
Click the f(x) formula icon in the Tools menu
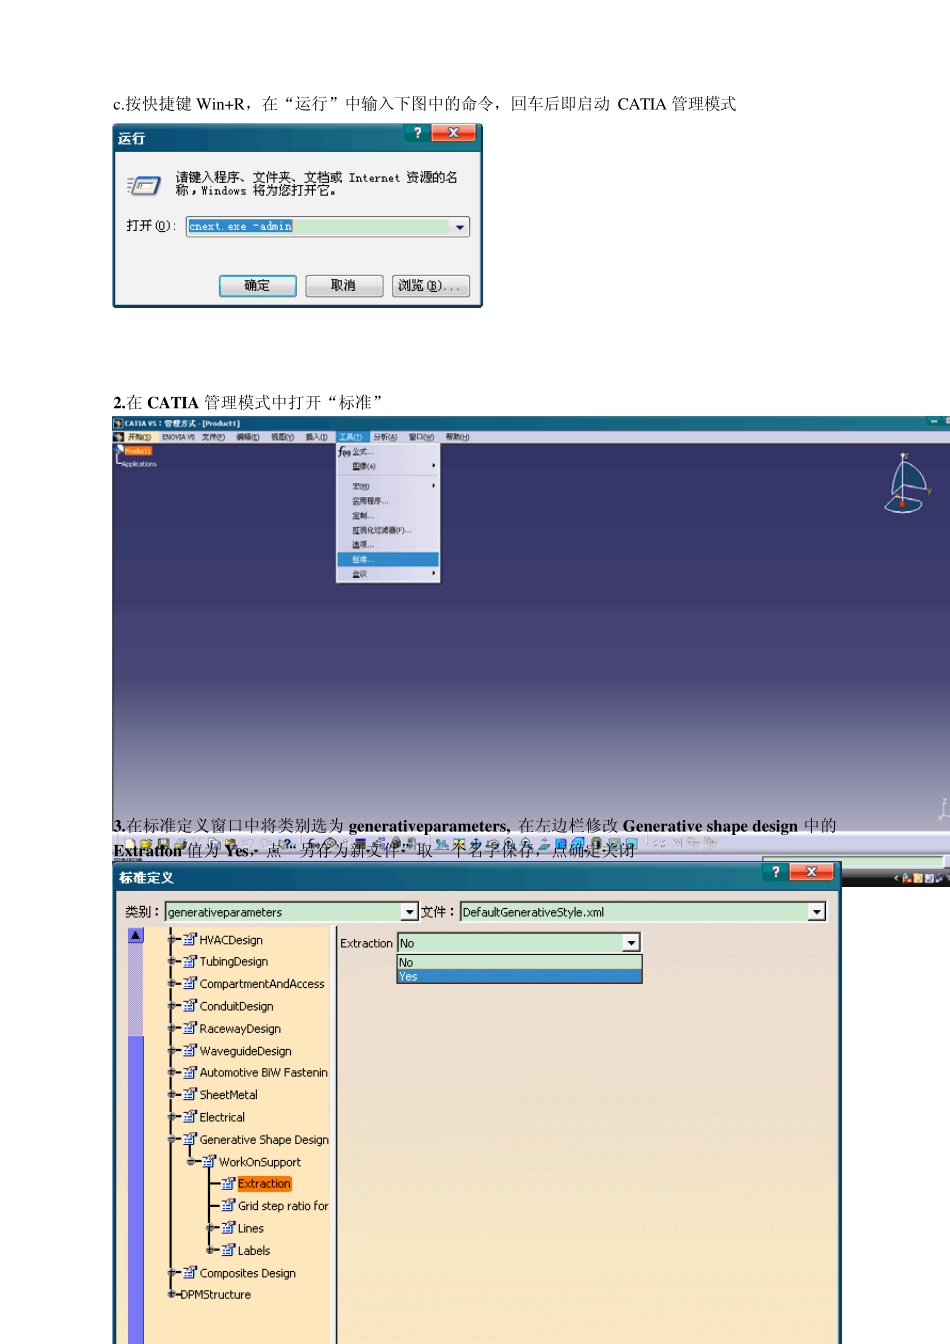(344, 452)
